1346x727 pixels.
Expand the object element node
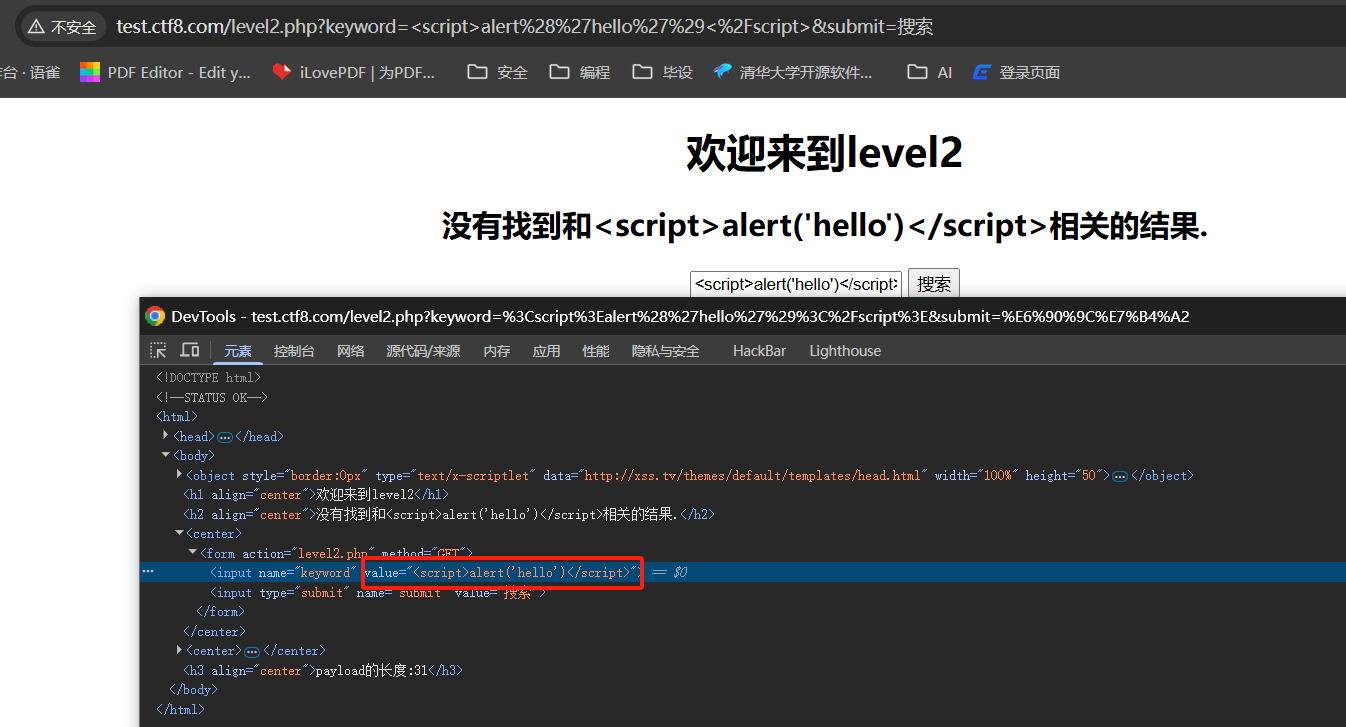[179, 475]
